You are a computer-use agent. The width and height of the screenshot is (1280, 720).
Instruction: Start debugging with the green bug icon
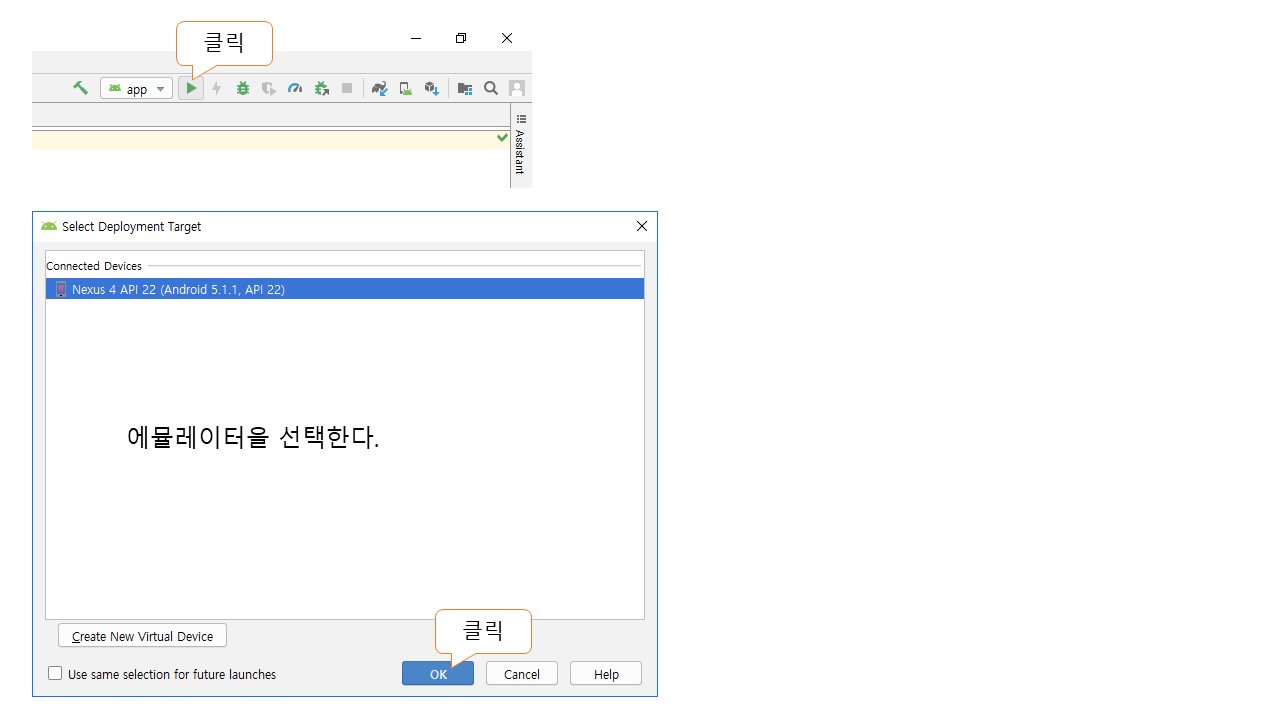[243, 89]
